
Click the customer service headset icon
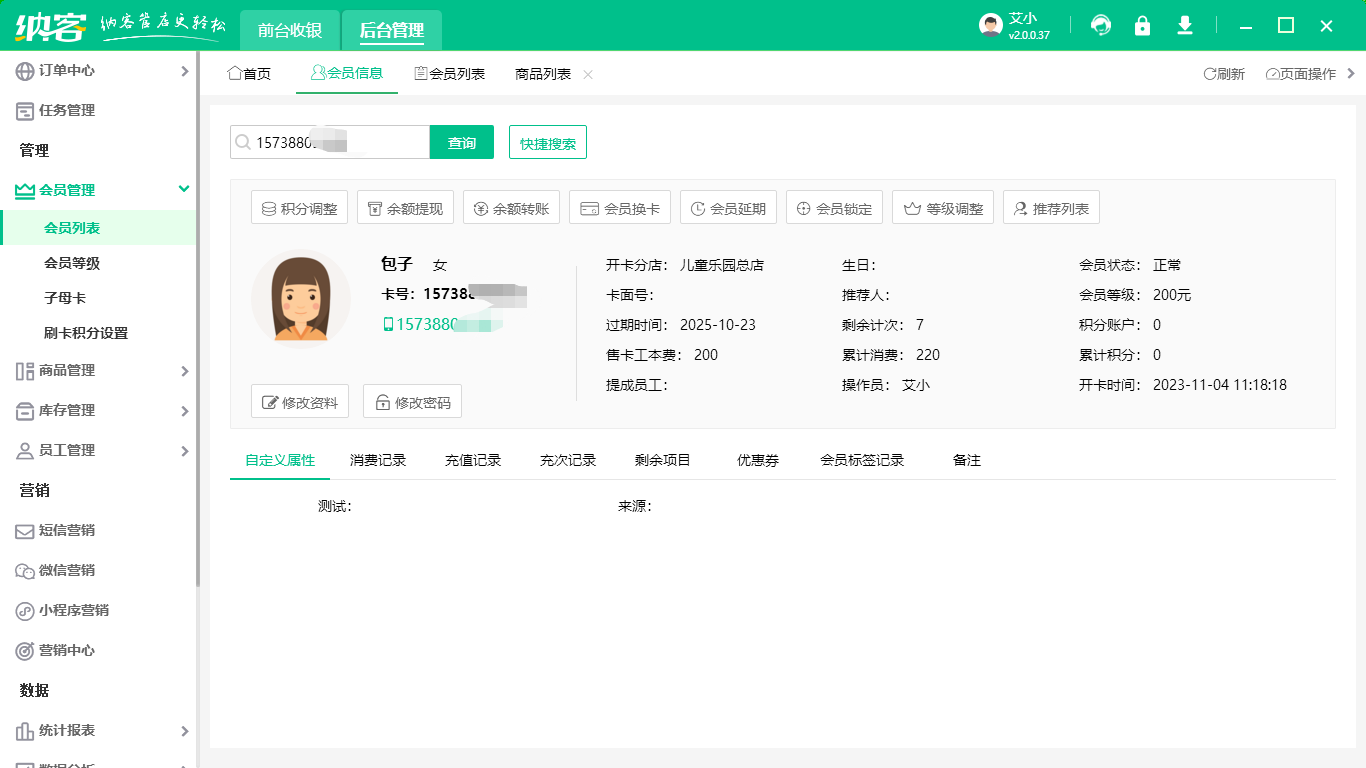[x=1101, y=26]
